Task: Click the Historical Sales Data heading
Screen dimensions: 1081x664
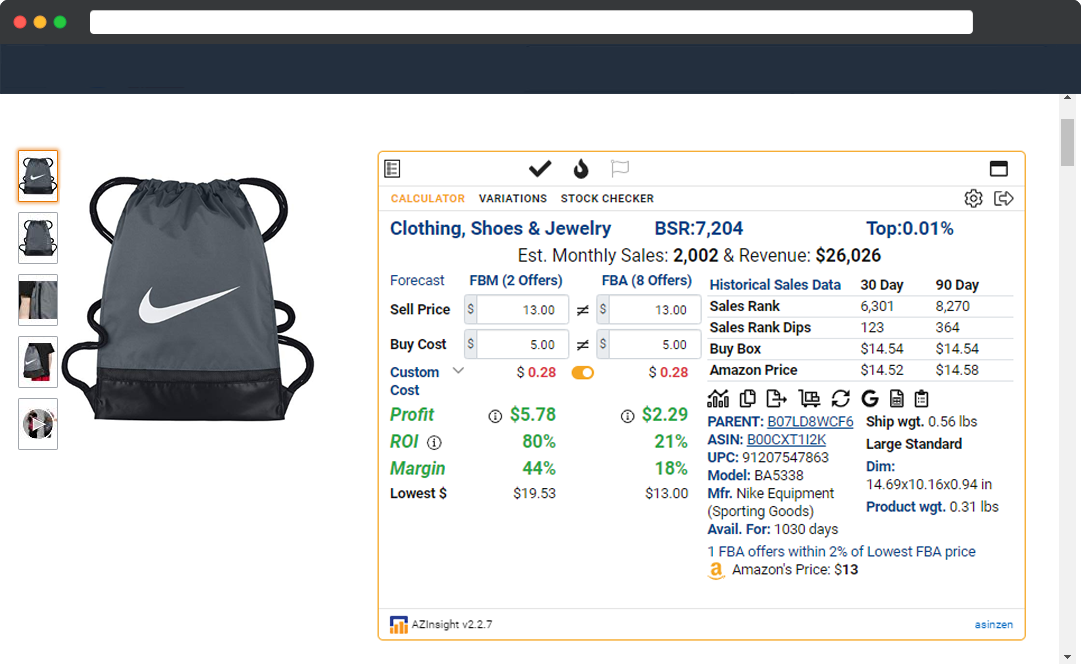Action: click(x=775, y=285)
